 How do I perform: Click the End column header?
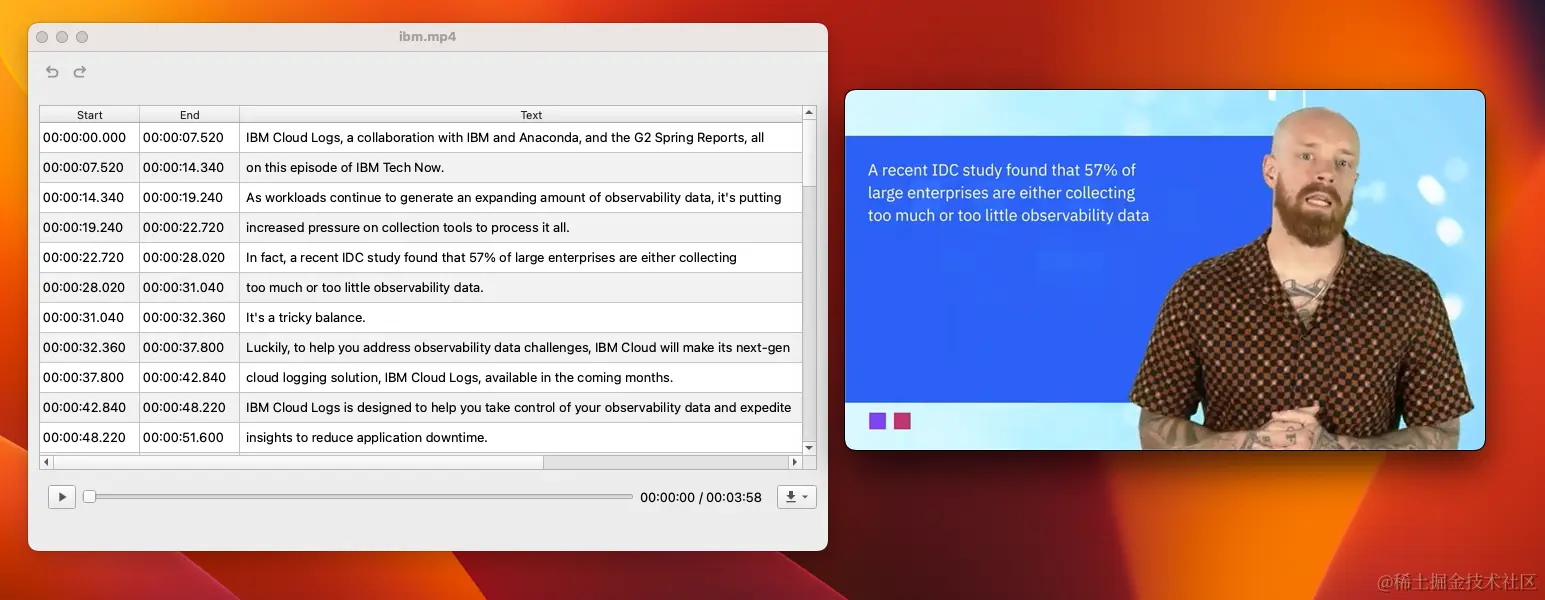click(x=190, y=115)
